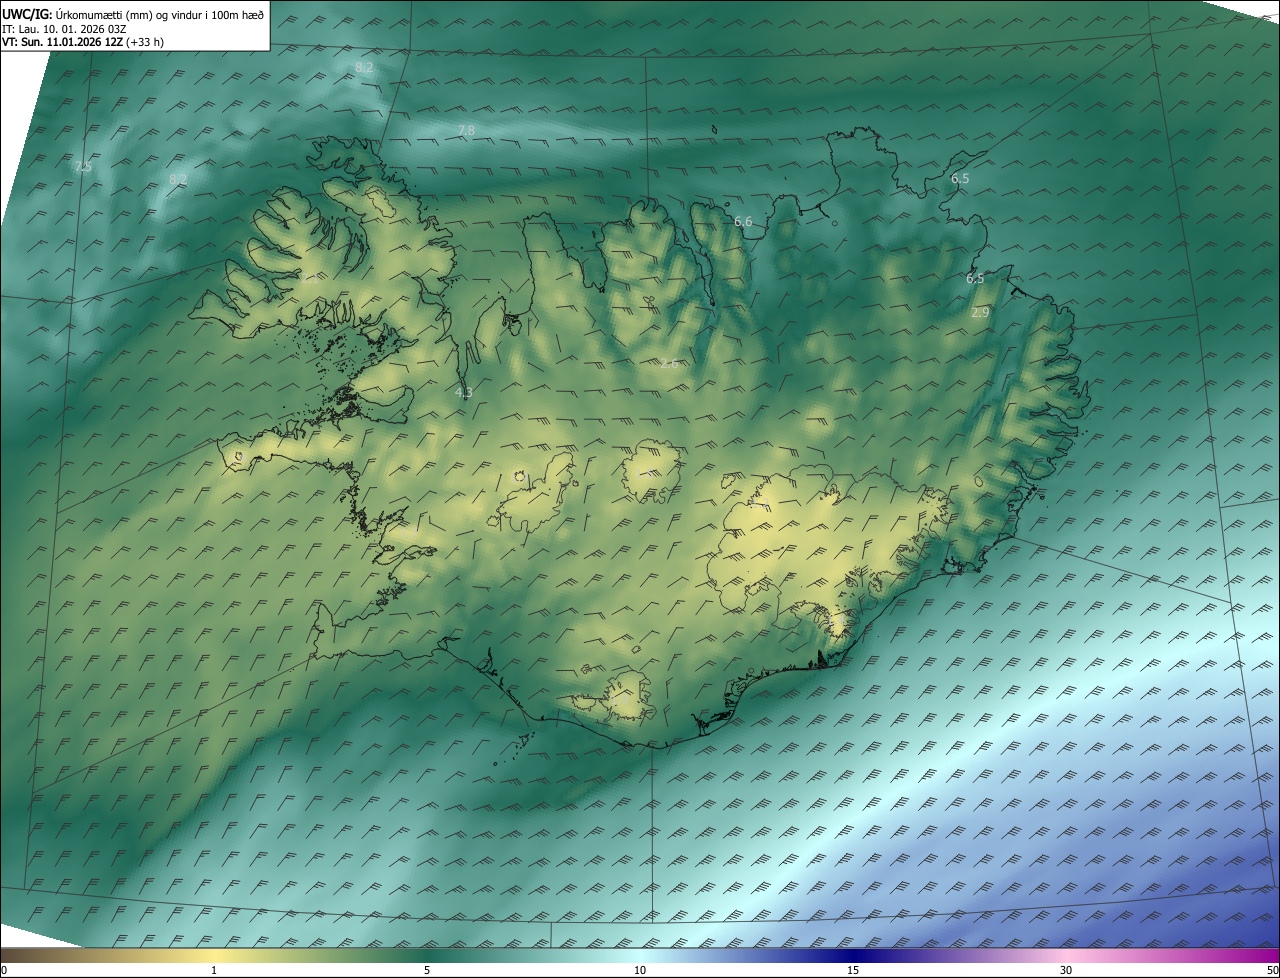Click the 7.5 precipitation value label

click(x=83, y=167)
